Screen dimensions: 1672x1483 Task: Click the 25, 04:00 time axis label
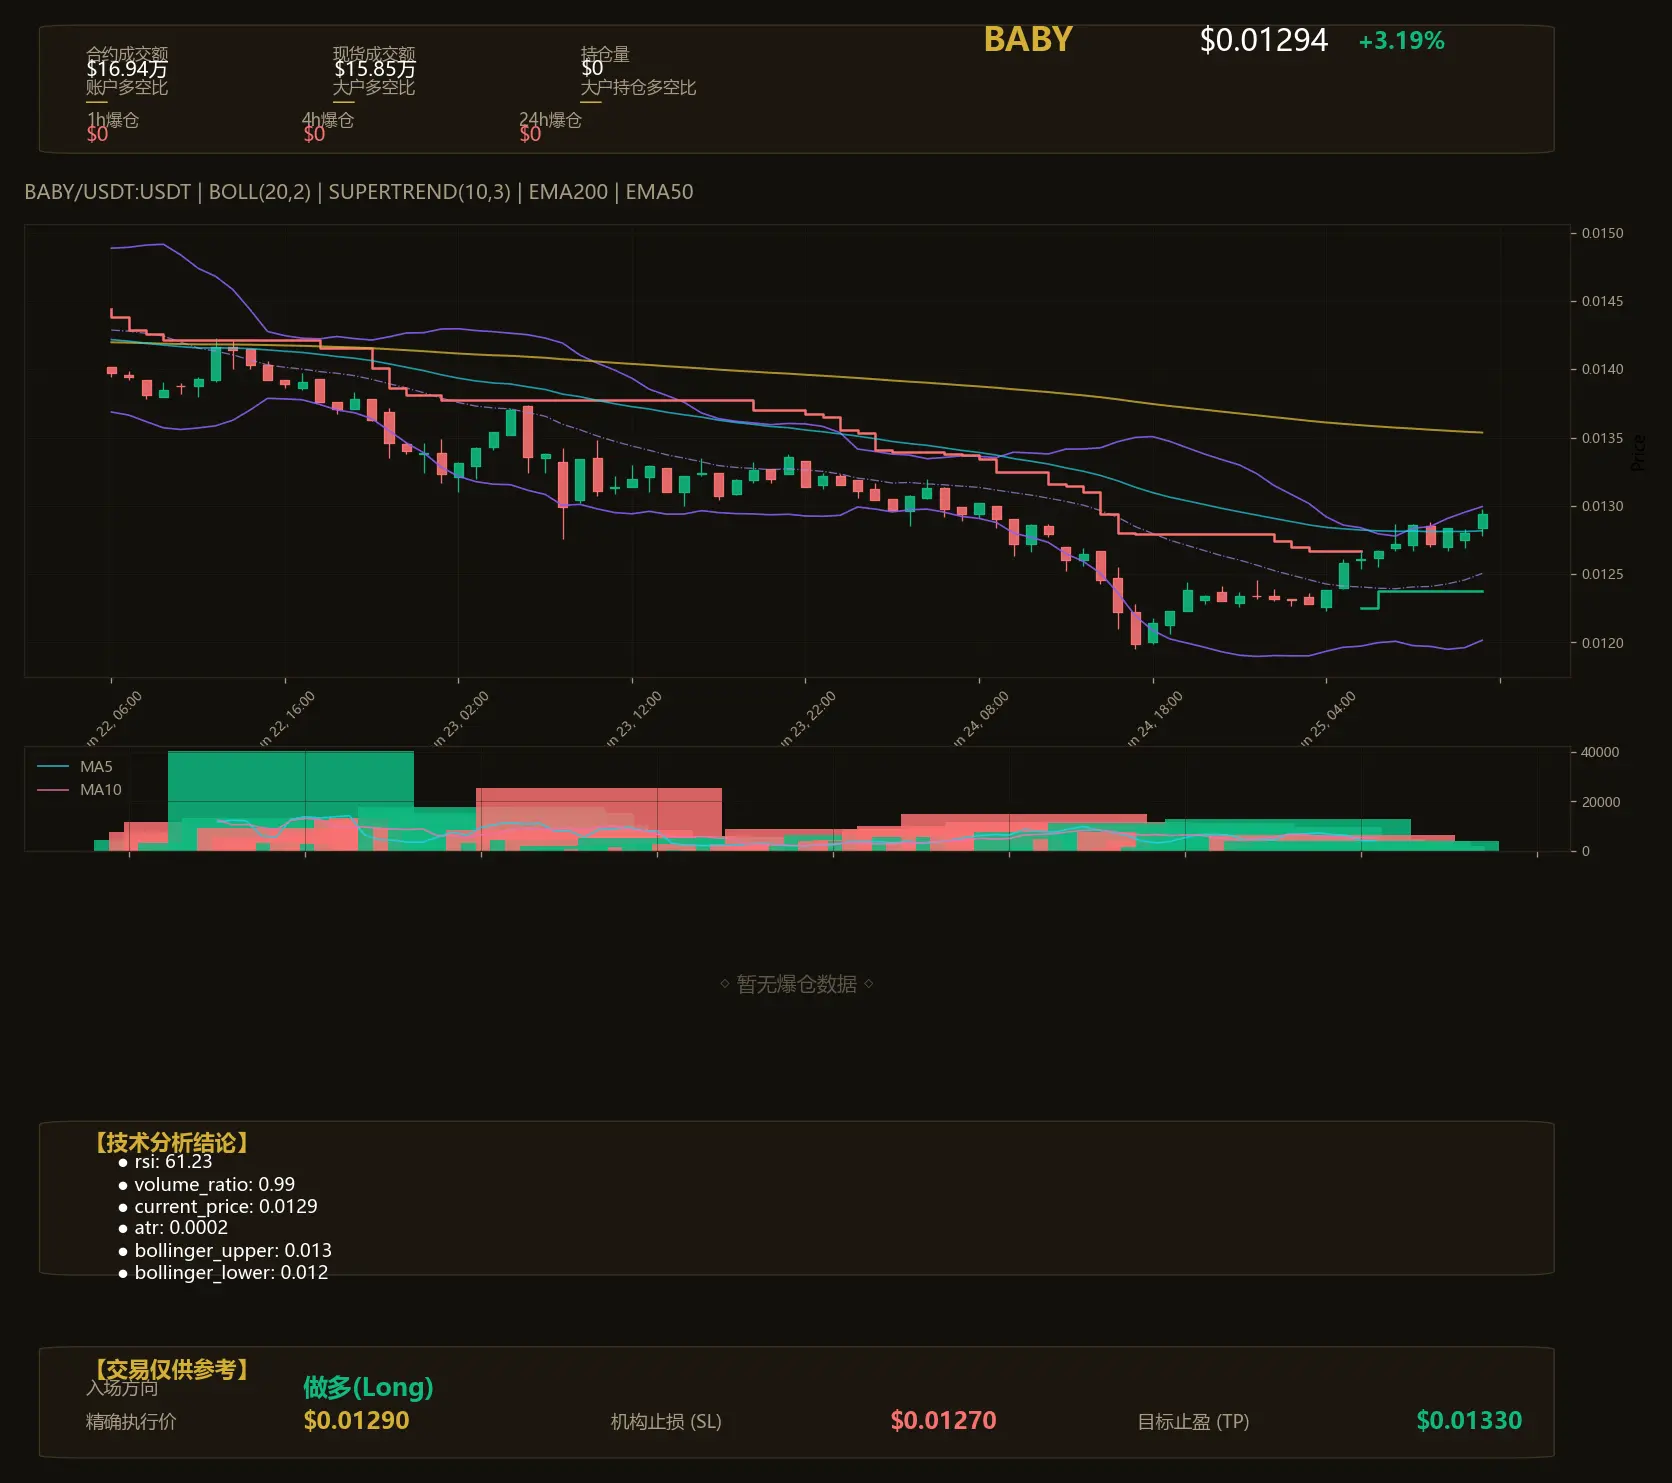click(x=1329, y=718)
